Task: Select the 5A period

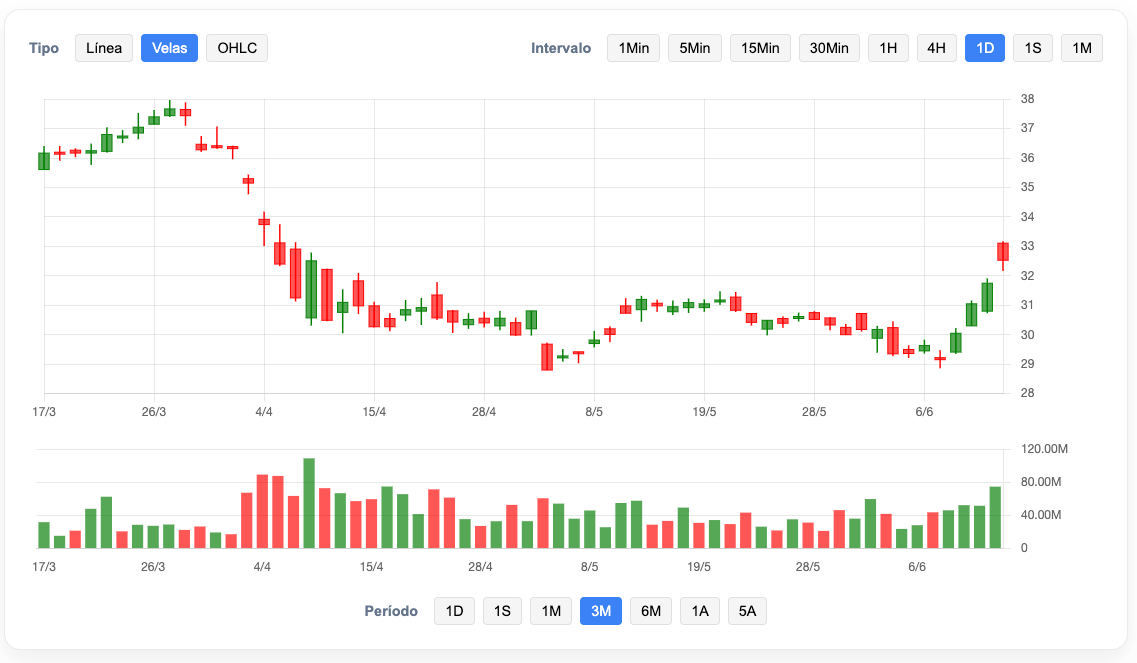Action: [747, 611]
